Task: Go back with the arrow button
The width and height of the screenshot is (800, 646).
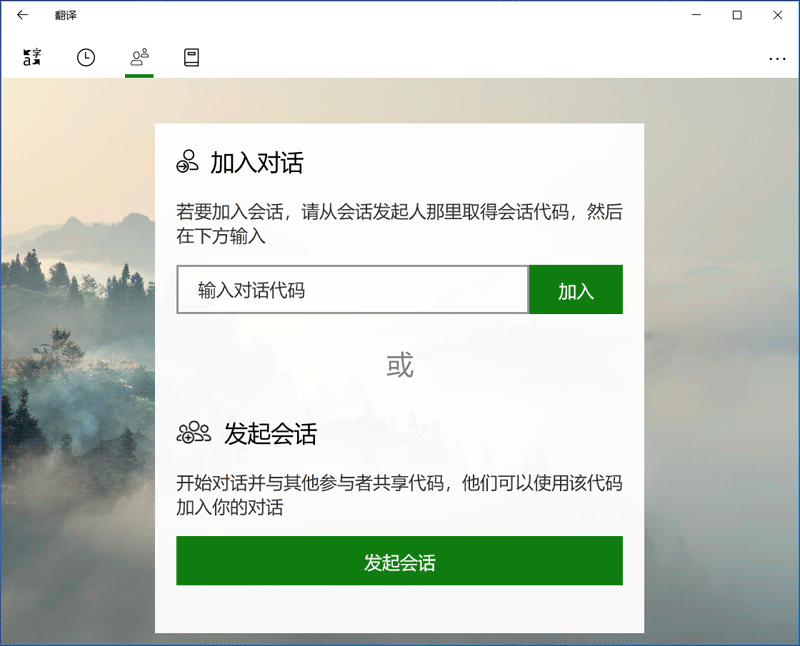Action: [x=22, y=15]
